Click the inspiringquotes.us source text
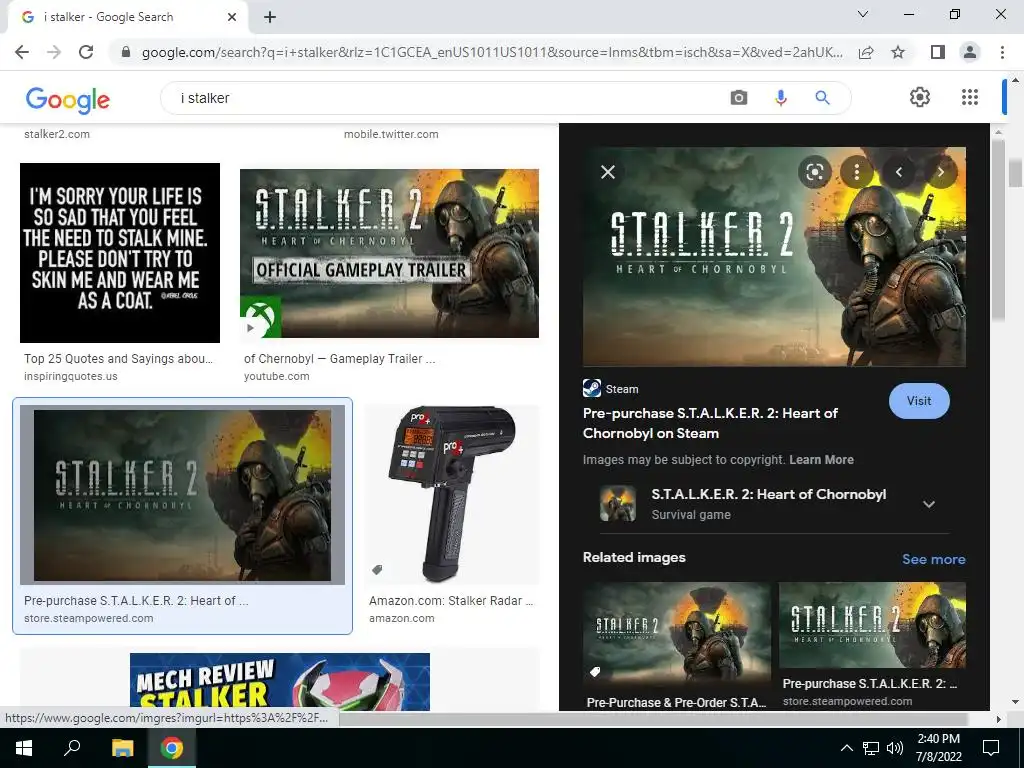Viewport: 1024px width, 768px height. point(71,376)
